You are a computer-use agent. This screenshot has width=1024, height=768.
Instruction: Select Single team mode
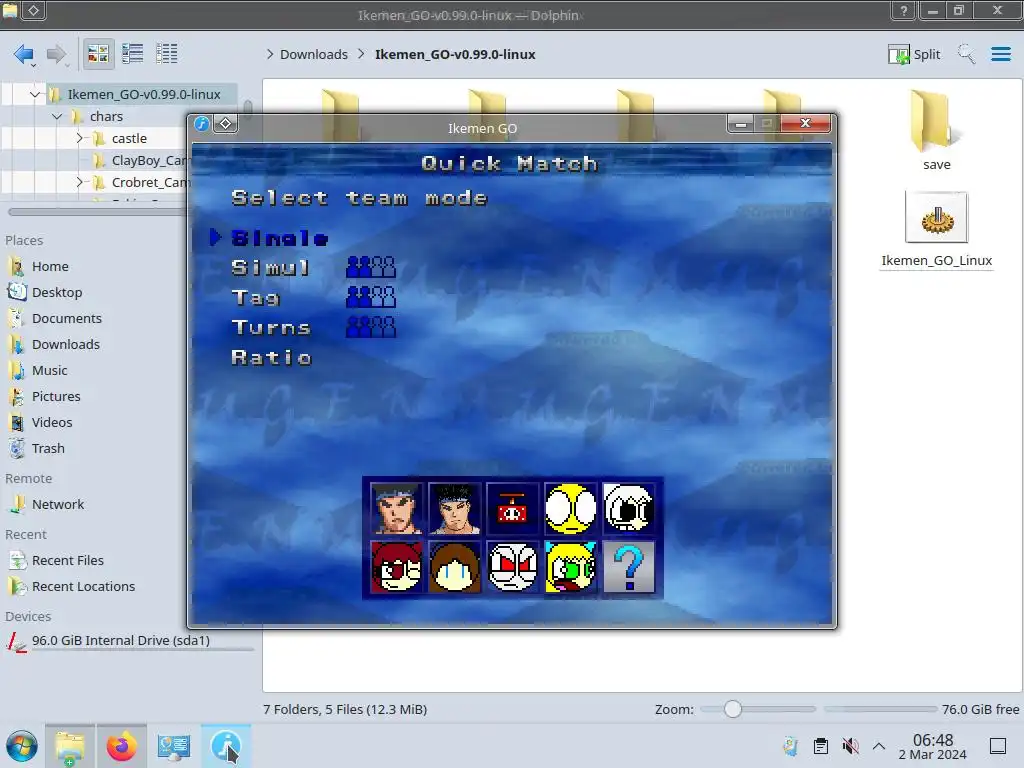[x=280, y=238]
